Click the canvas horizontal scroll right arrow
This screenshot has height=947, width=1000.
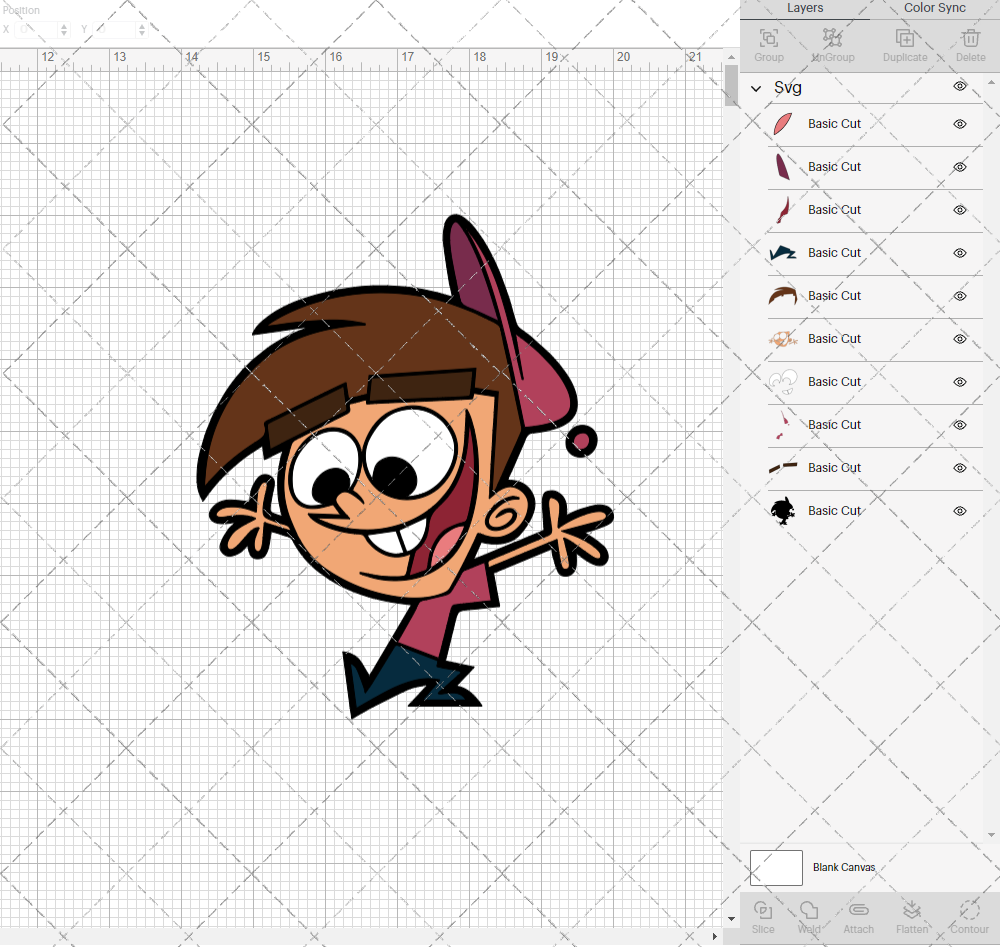714,936
